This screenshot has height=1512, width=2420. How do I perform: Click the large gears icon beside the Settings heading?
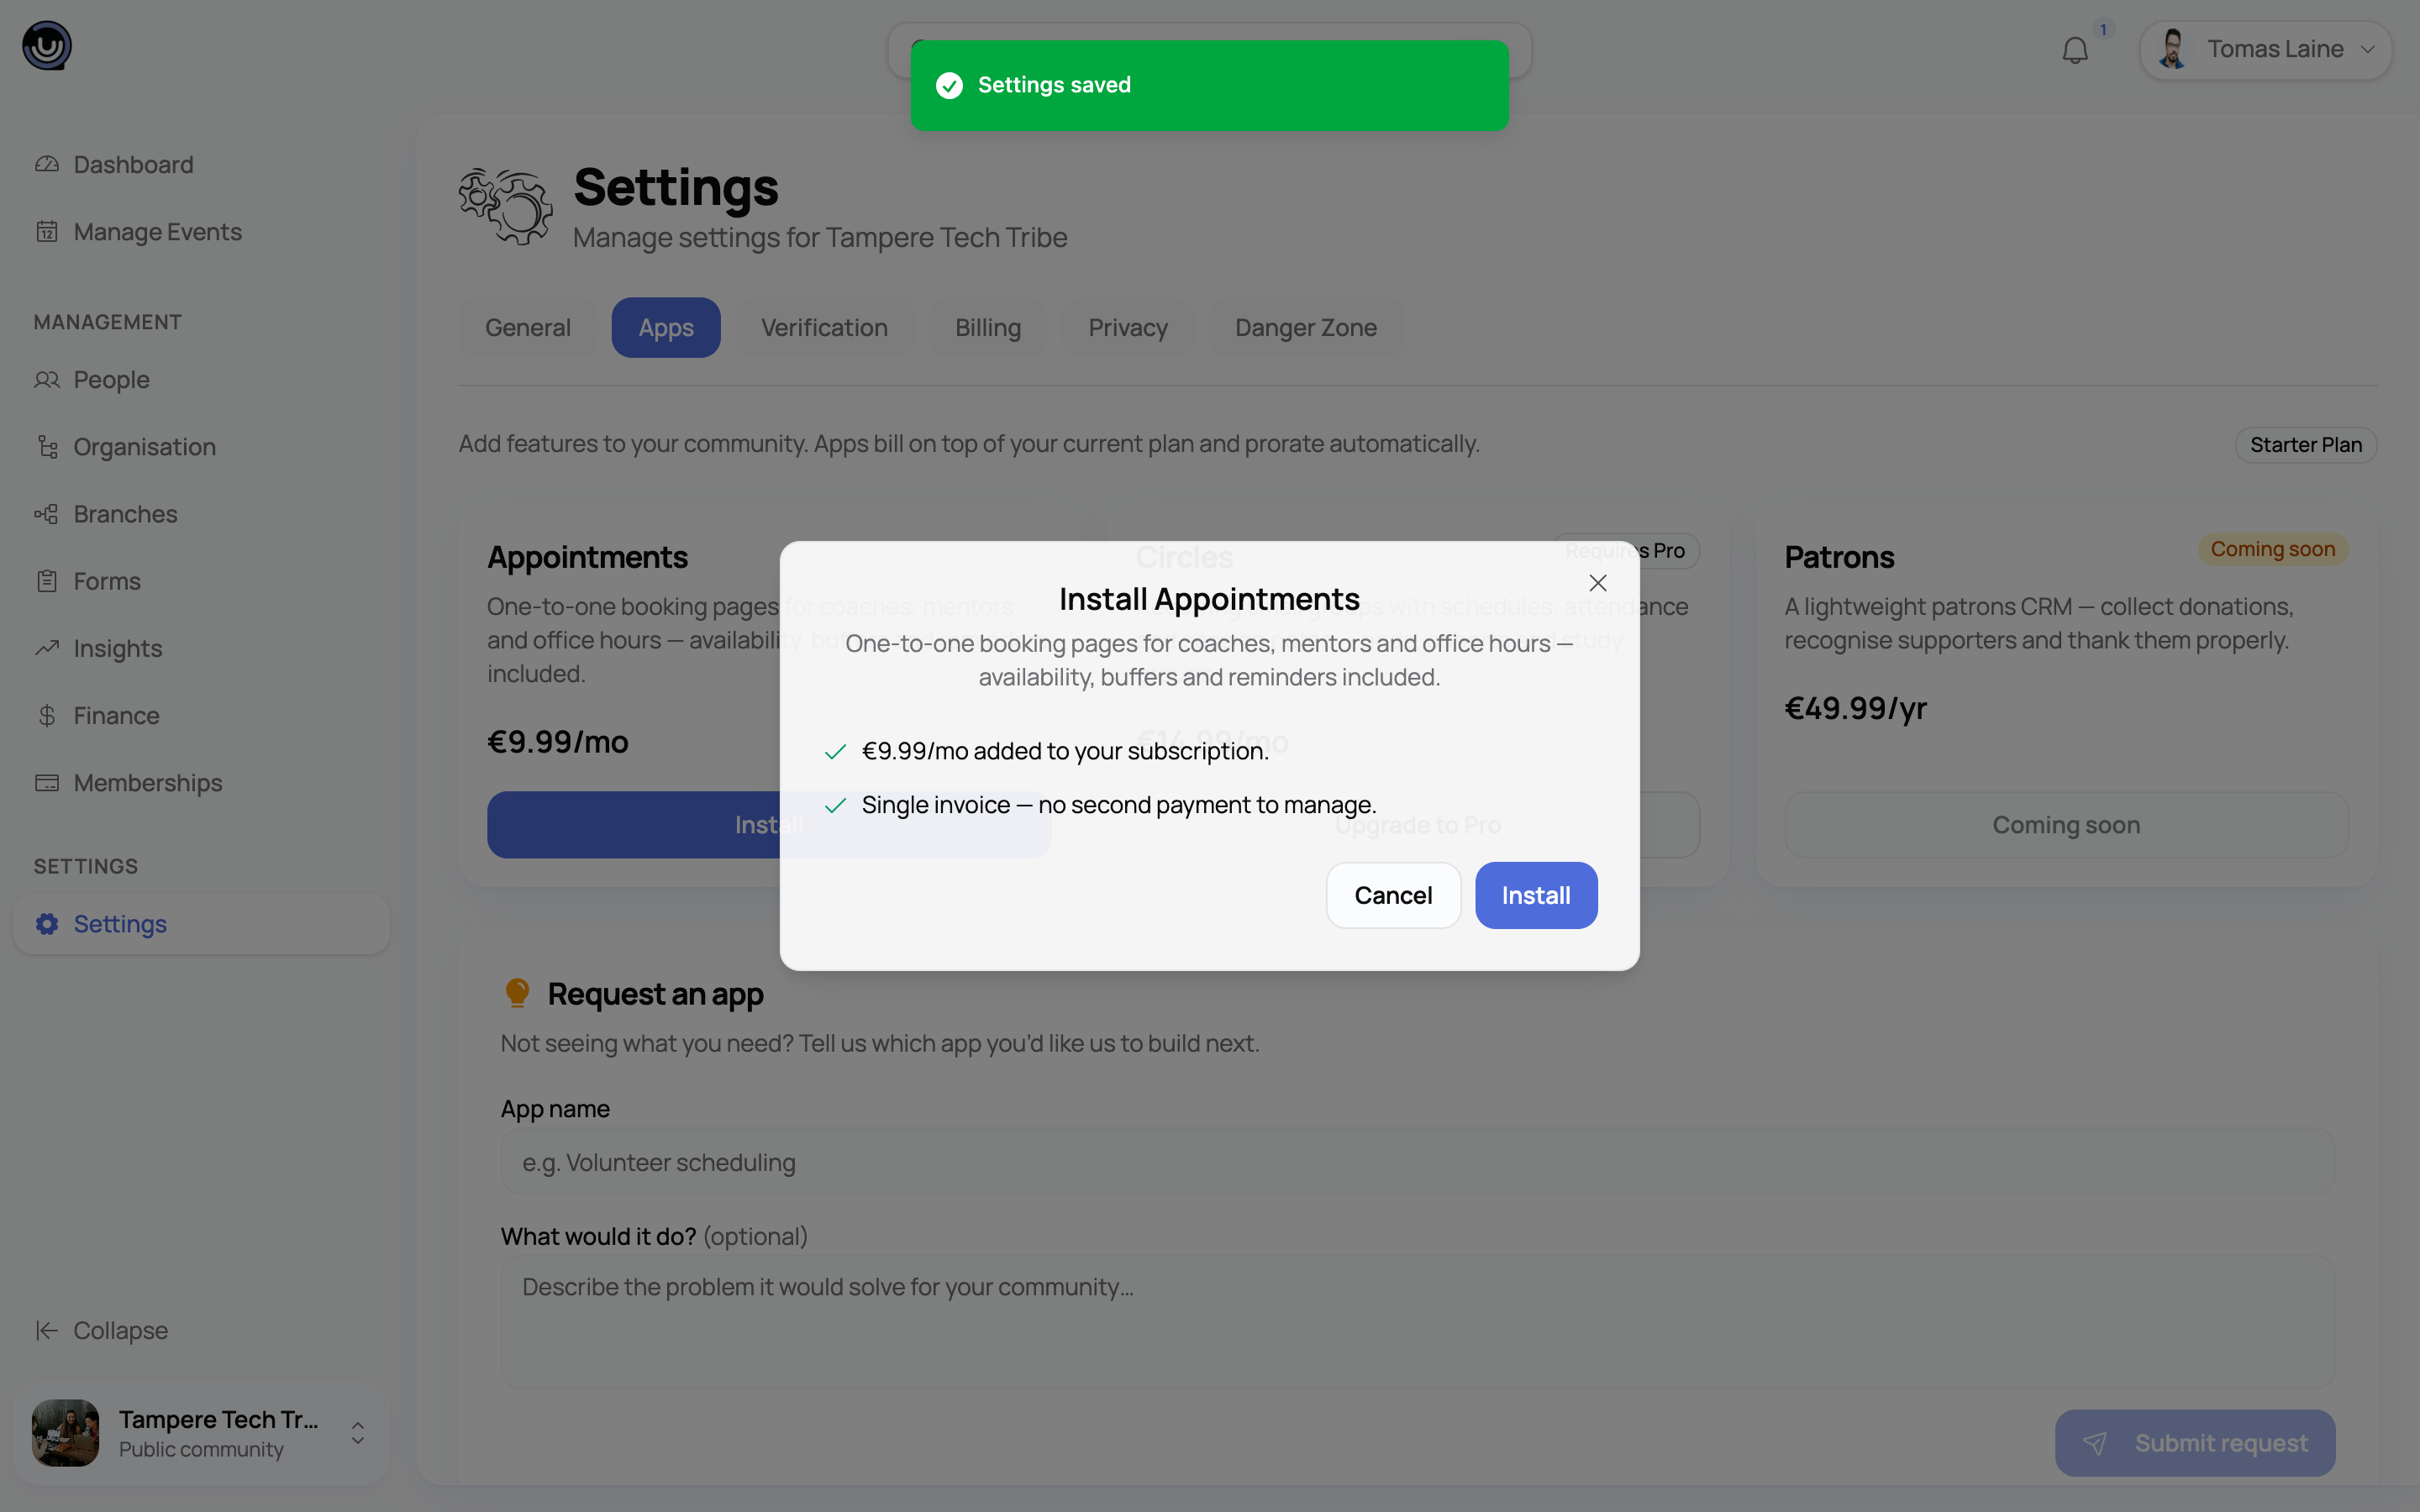505,206
